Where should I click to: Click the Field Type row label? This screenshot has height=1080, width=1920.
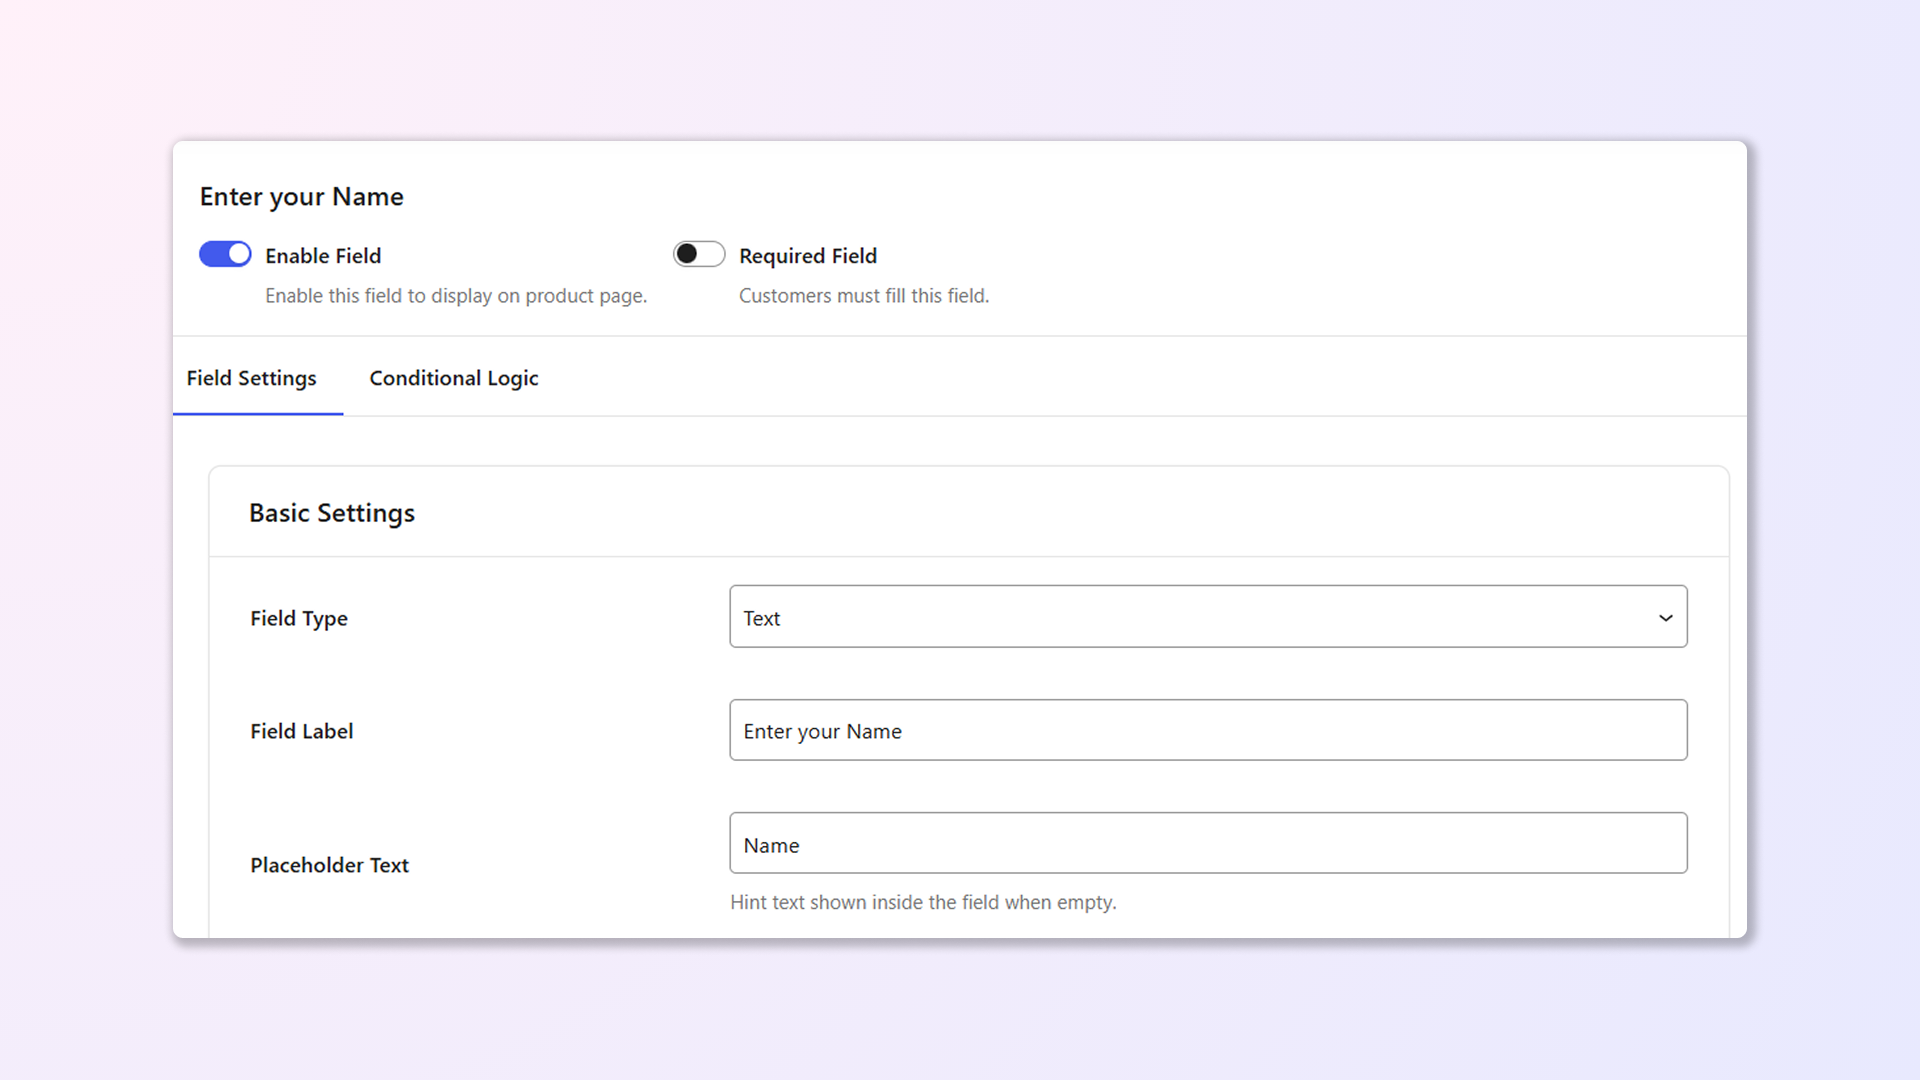[299, 618]
